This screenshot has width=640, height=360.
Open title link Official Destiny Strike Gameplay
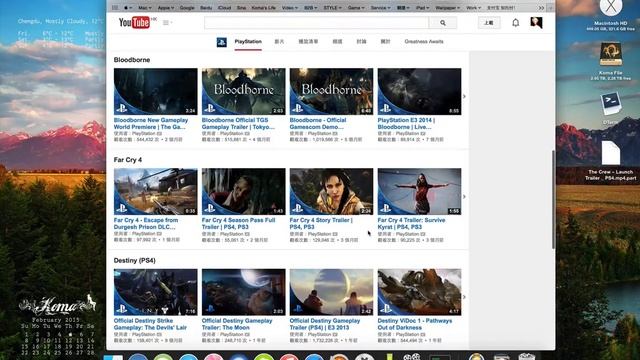150,324
